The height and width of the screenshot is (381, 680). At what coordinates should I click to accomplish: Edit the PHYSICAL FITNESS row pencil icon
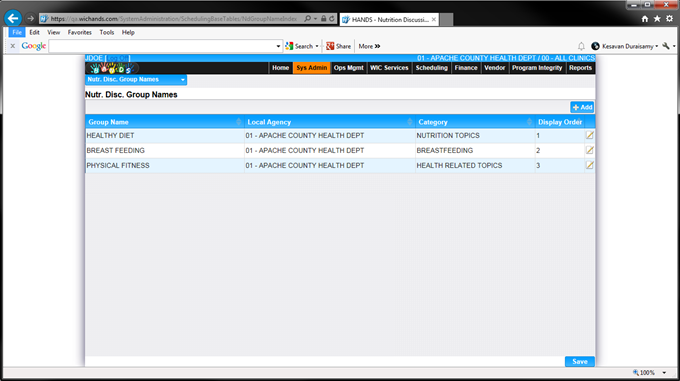[x=589, y=165]
